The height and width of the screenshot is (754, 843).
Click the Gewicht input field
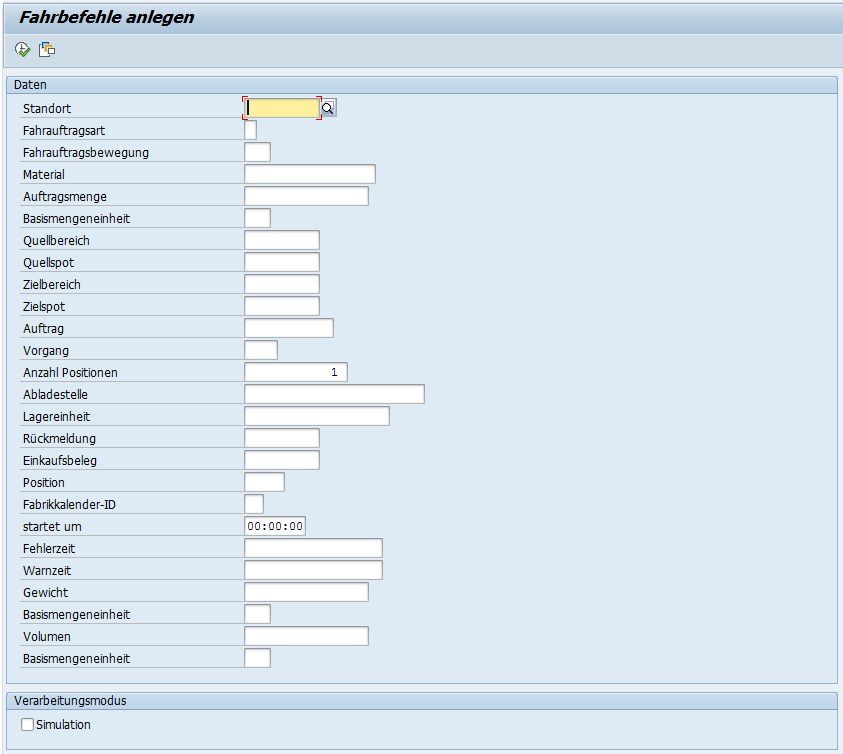(306, 592)
